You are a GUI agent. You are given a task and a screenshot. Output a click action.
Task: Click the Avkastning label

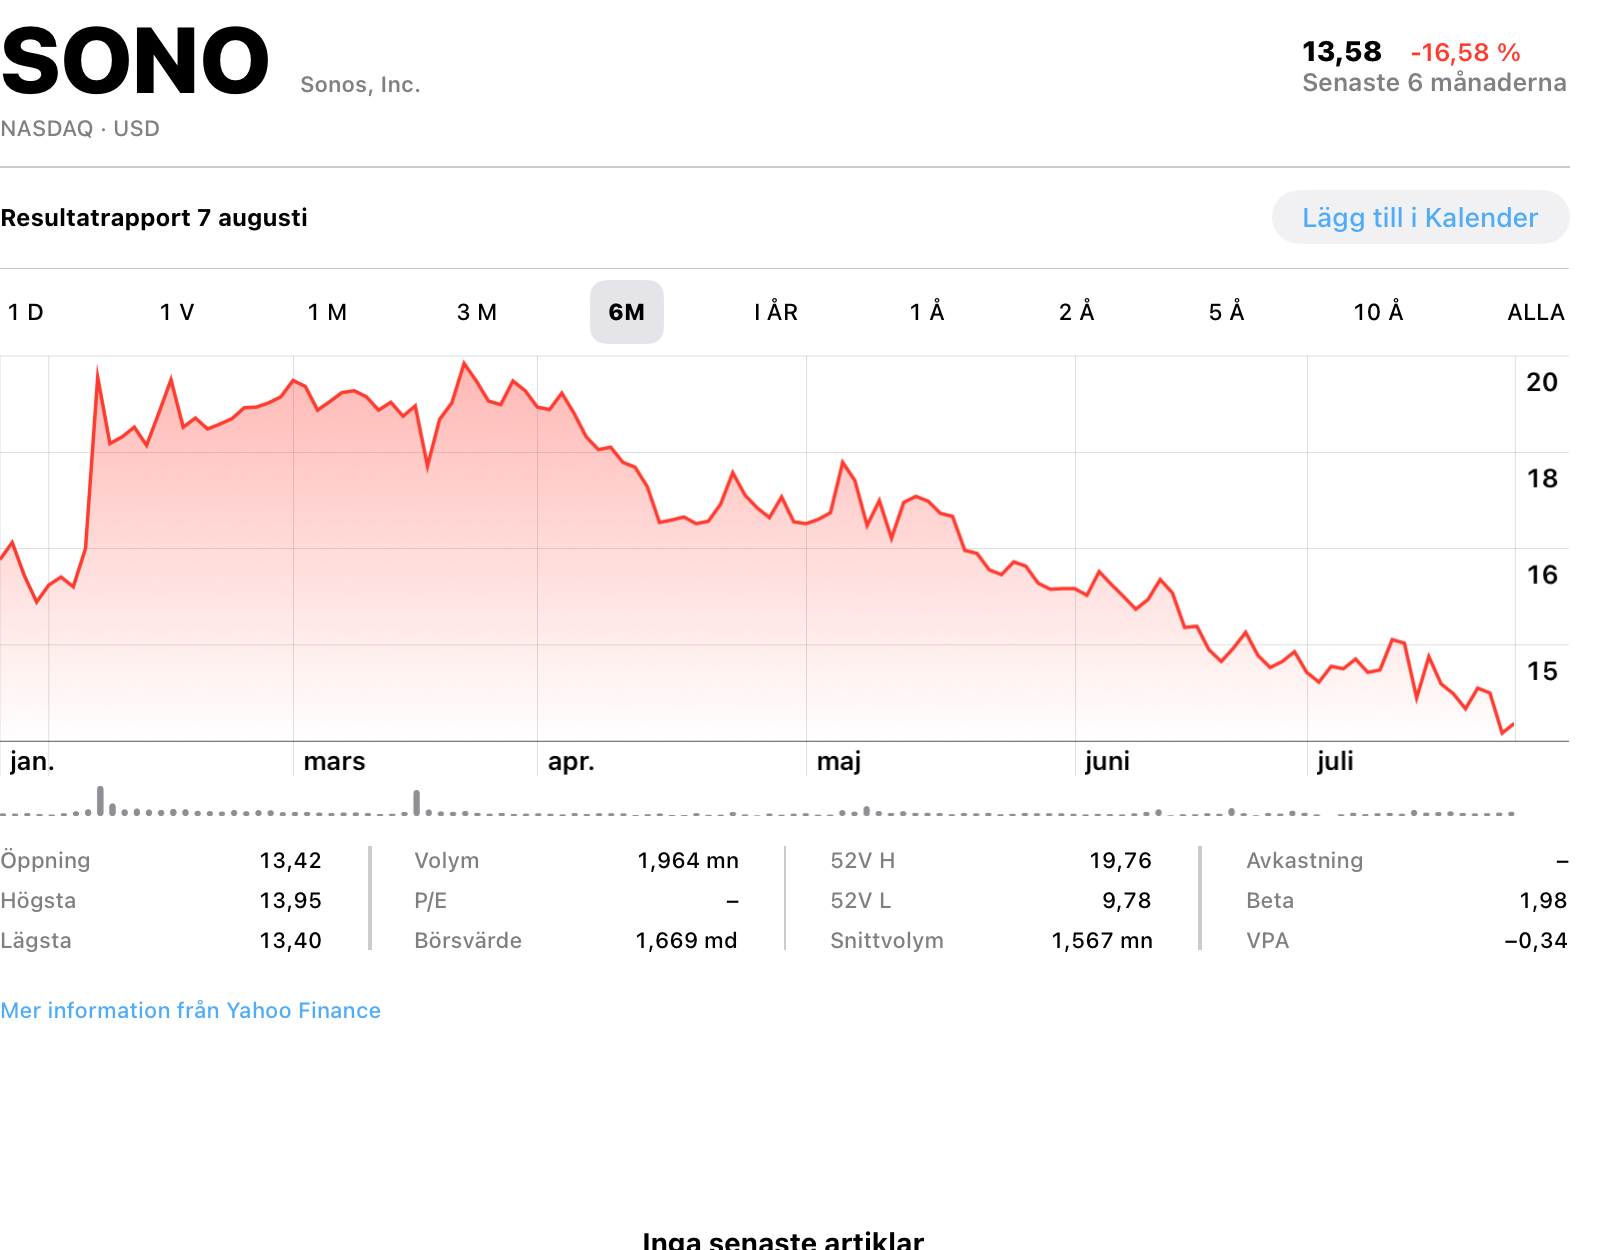coord(1304,860)
